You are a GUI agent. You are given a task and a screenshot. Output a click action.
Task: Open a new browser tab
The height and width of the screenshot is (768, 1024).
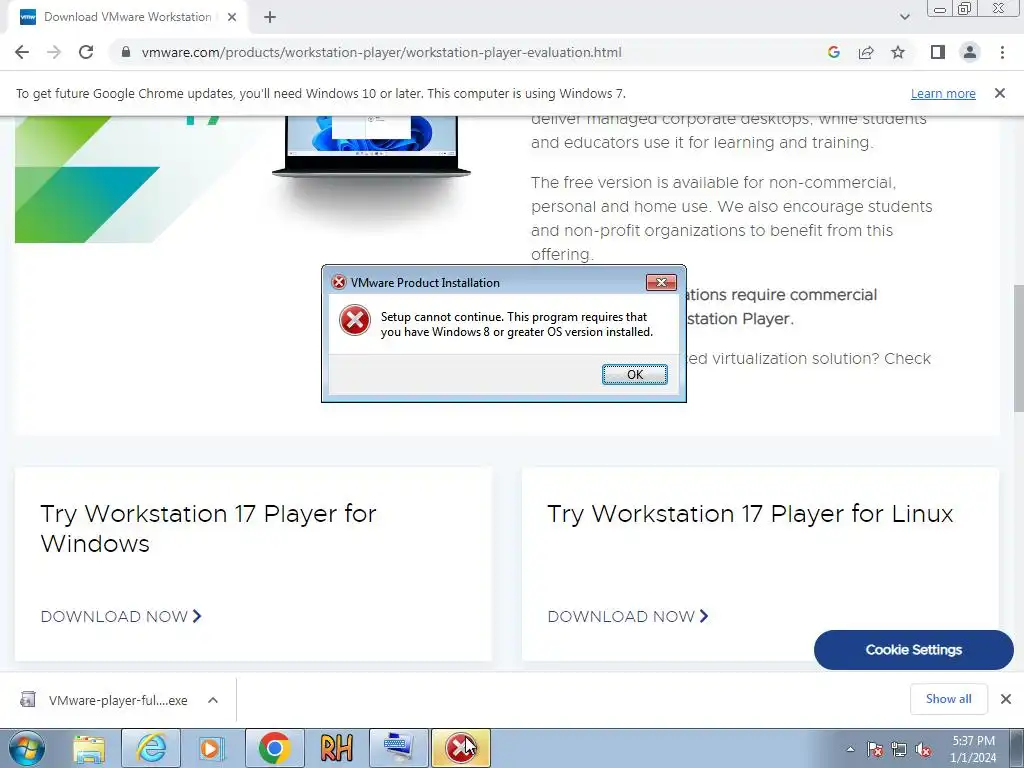pyautogui.click(x=270, y=17)
